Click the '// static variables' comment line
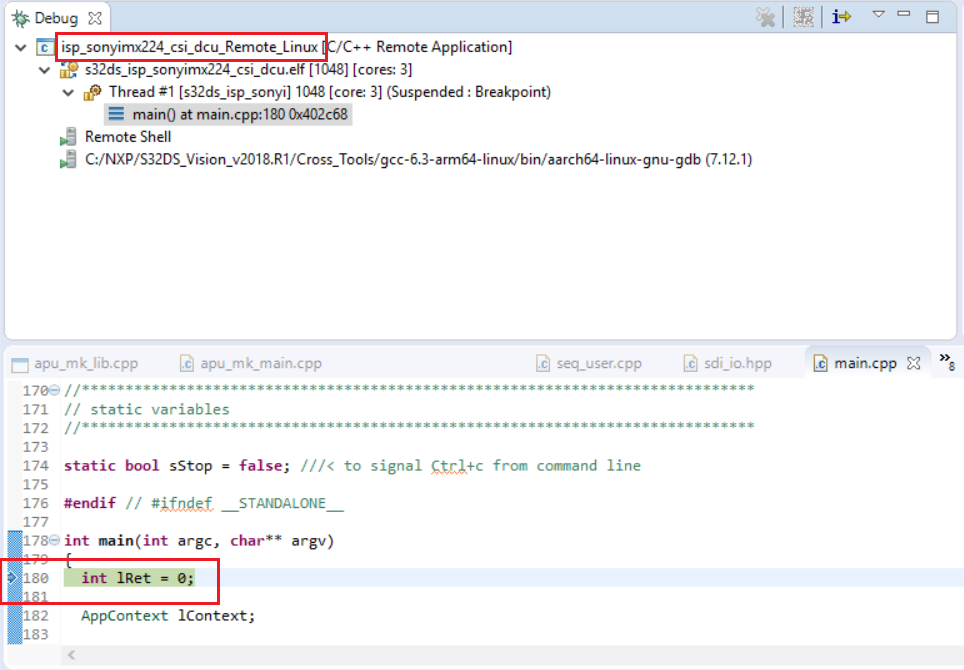 (x=147, y=409)
